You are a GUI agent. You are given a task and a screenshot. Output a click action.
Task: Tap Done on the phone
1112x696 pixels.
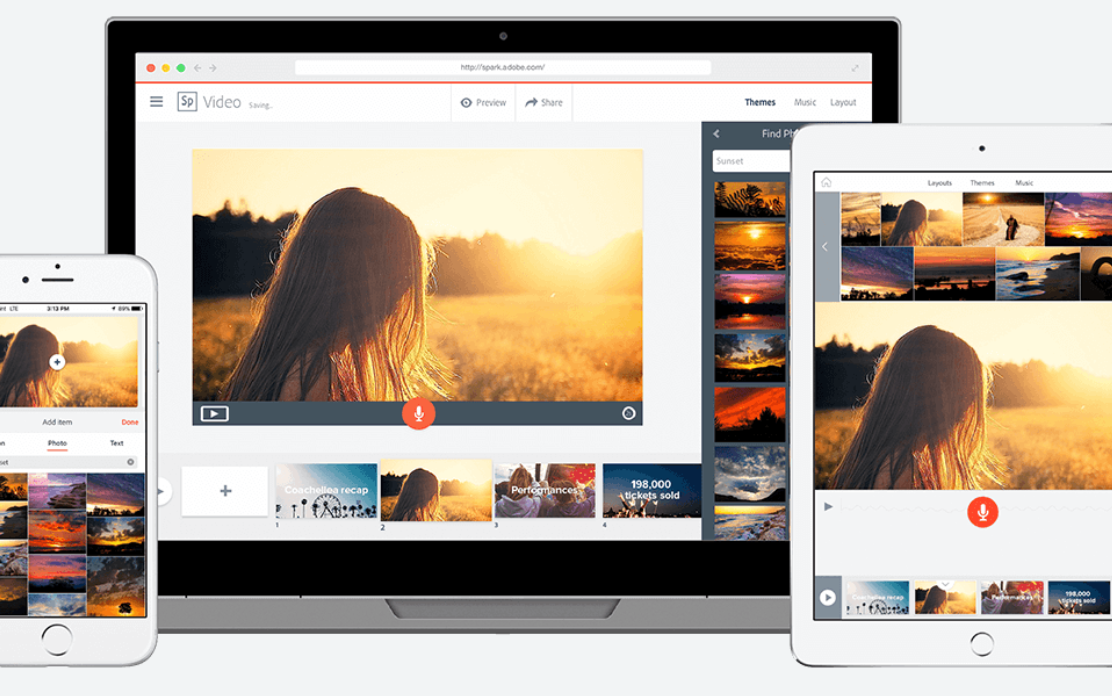[x=130, y=422]
